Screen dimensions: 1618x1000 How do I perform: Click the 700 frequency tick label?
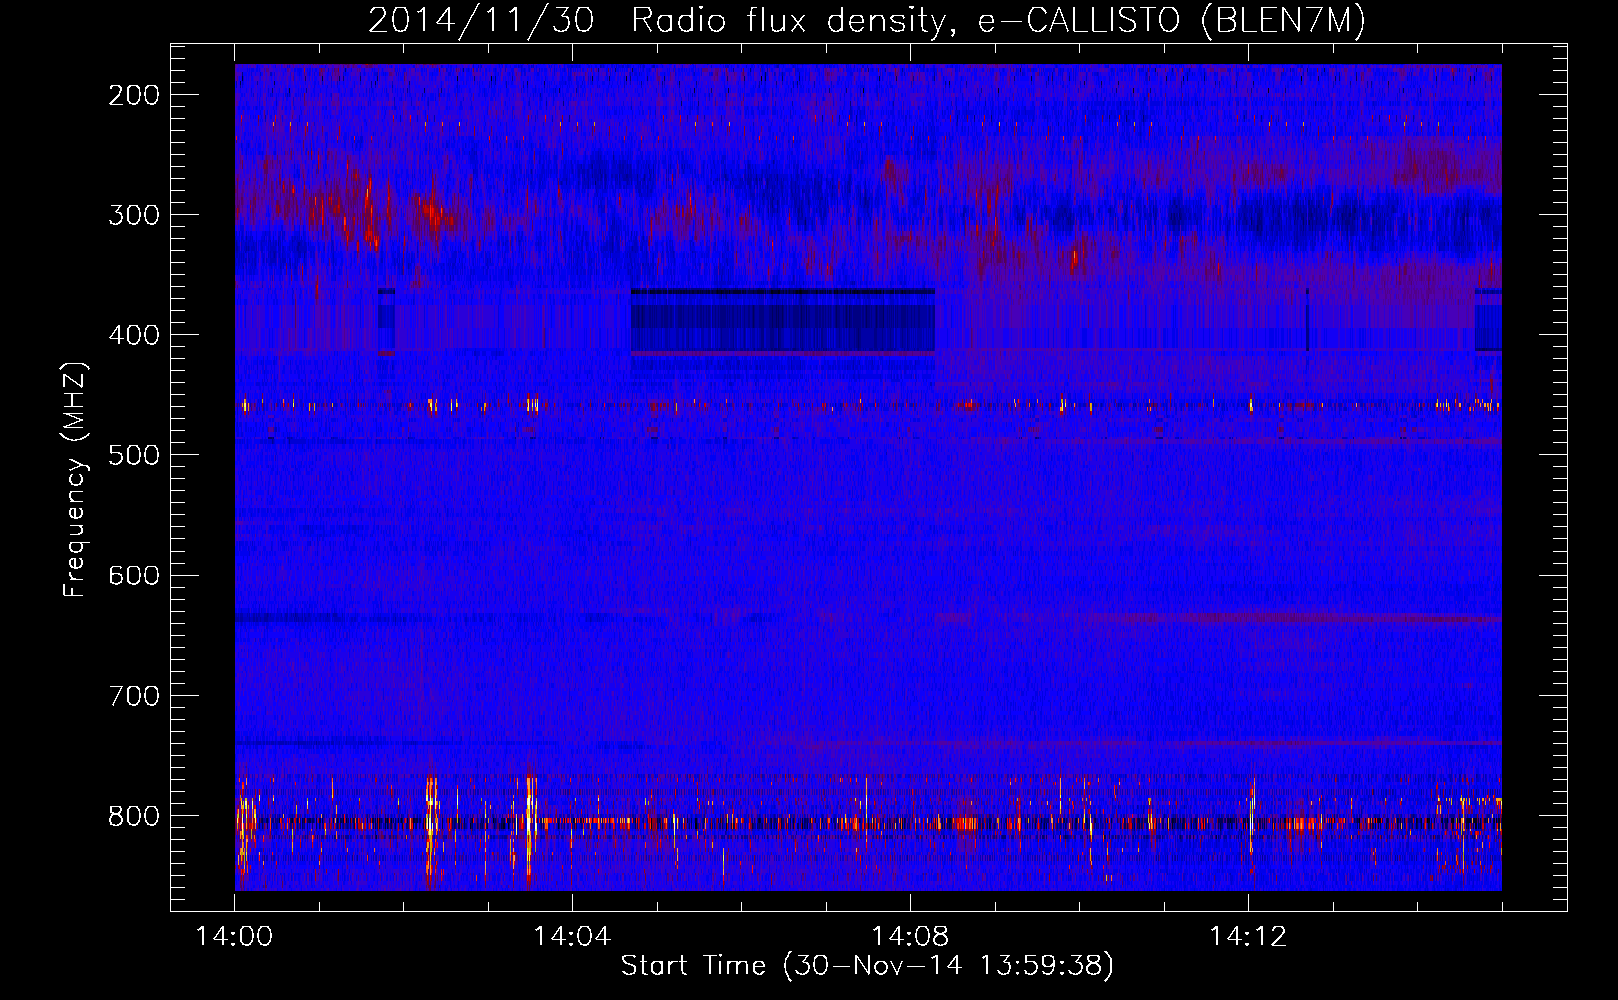[134, 695]
